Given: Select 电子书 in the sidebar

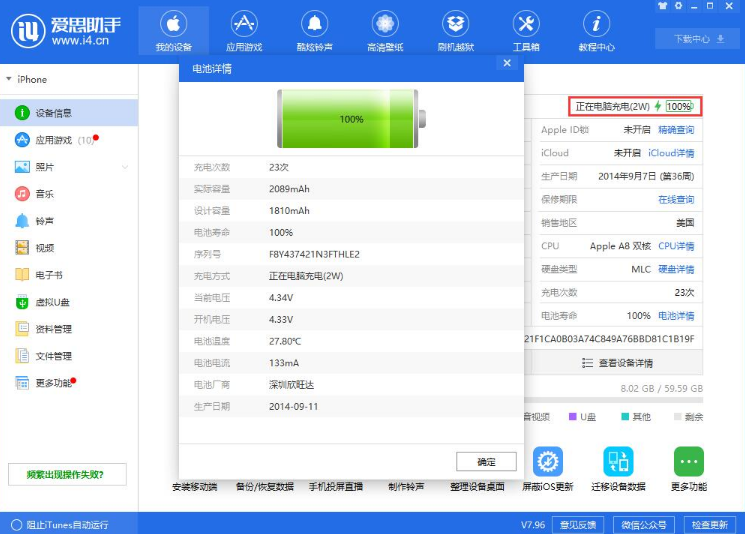Looking at the screenshot, I should tap(69, 275).
